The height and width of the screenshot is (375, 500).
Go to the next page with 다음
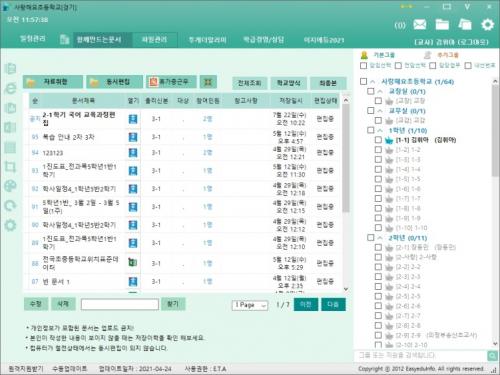click(333, 304)
